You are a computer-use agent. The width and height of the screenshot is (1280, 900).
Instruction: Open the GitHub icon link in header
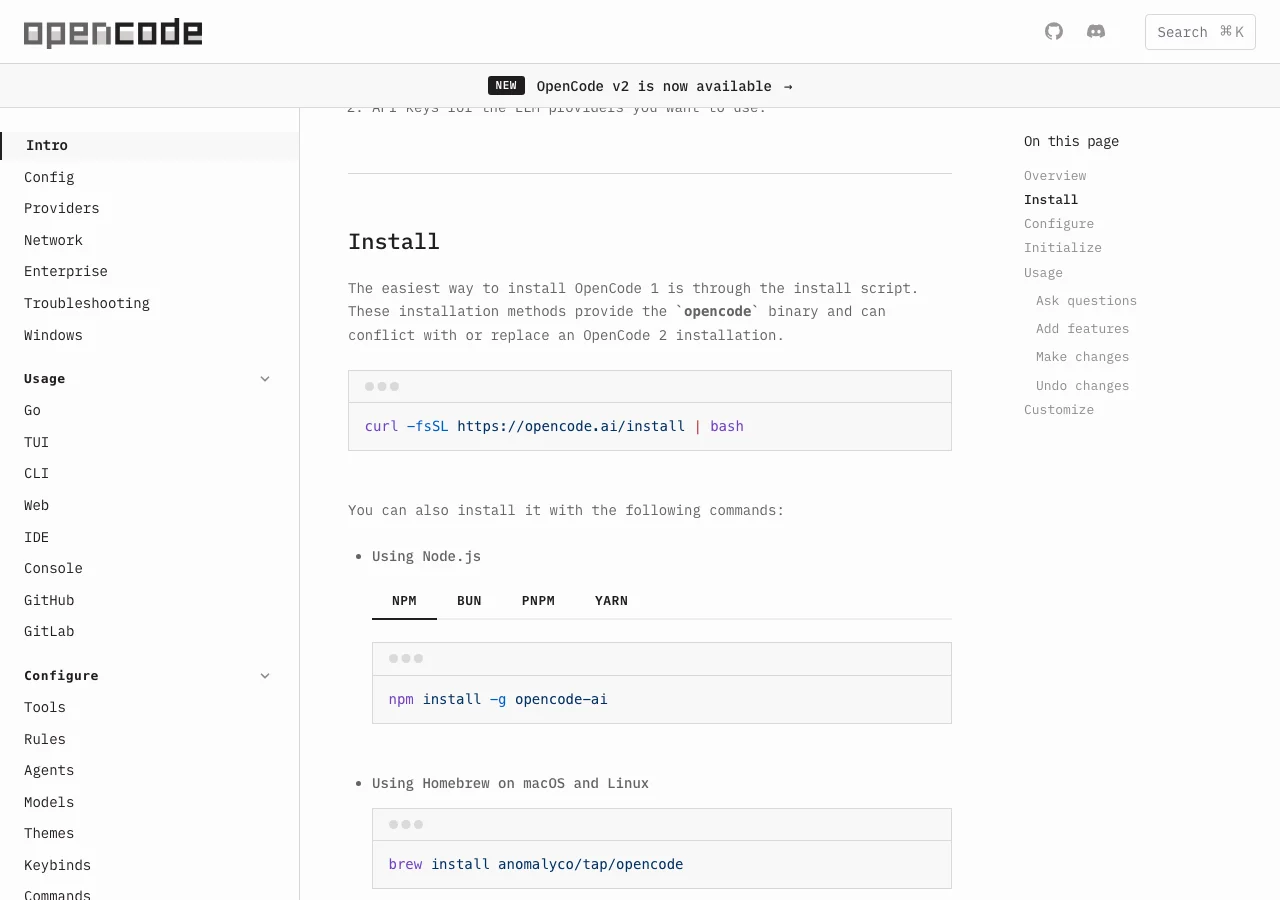(x=1054, y=32)
